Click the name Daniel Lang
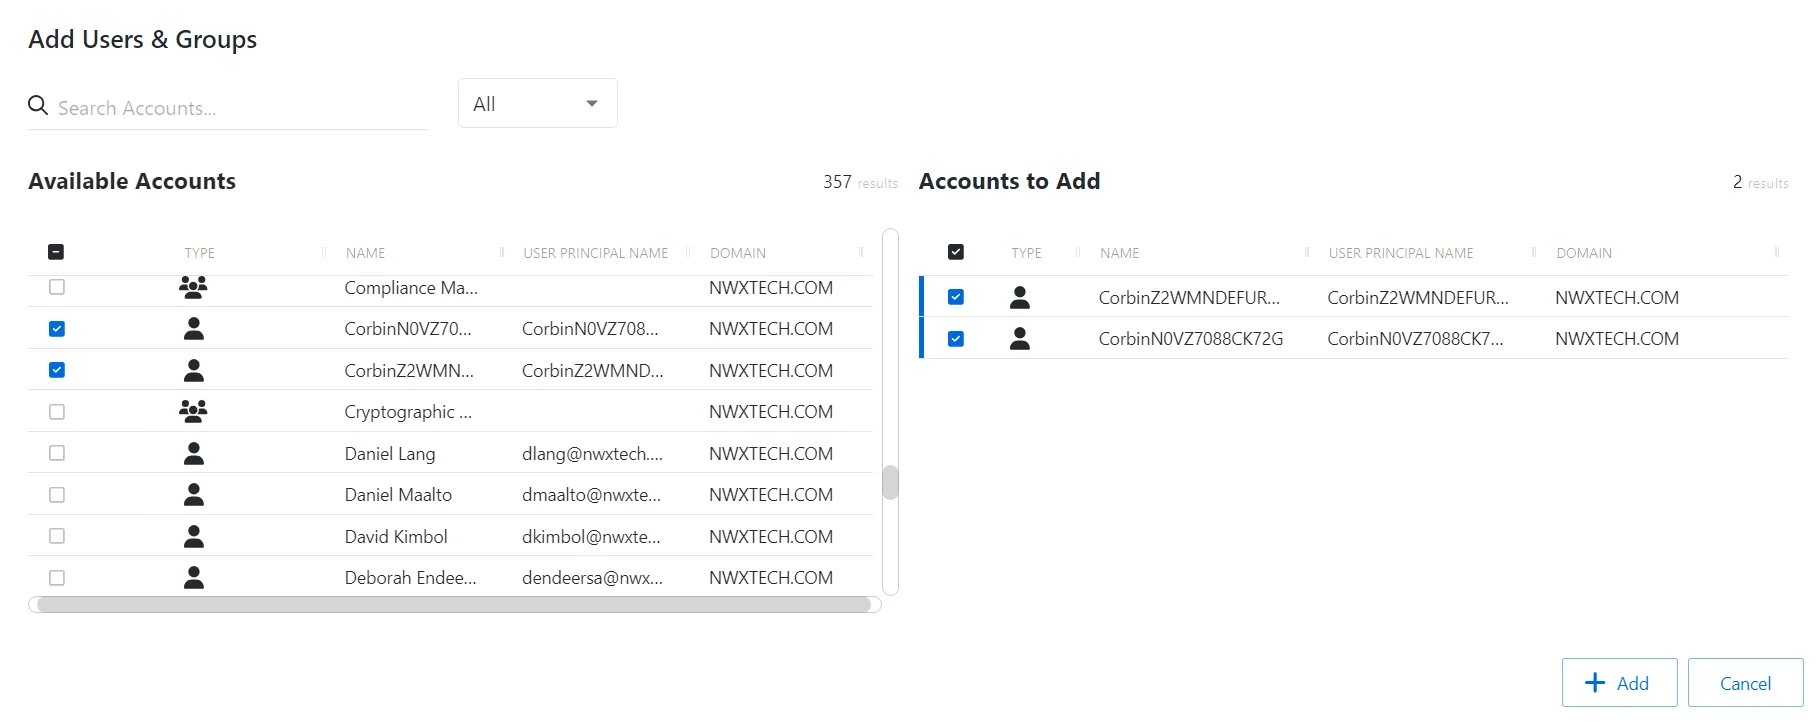 pos(390,453)
